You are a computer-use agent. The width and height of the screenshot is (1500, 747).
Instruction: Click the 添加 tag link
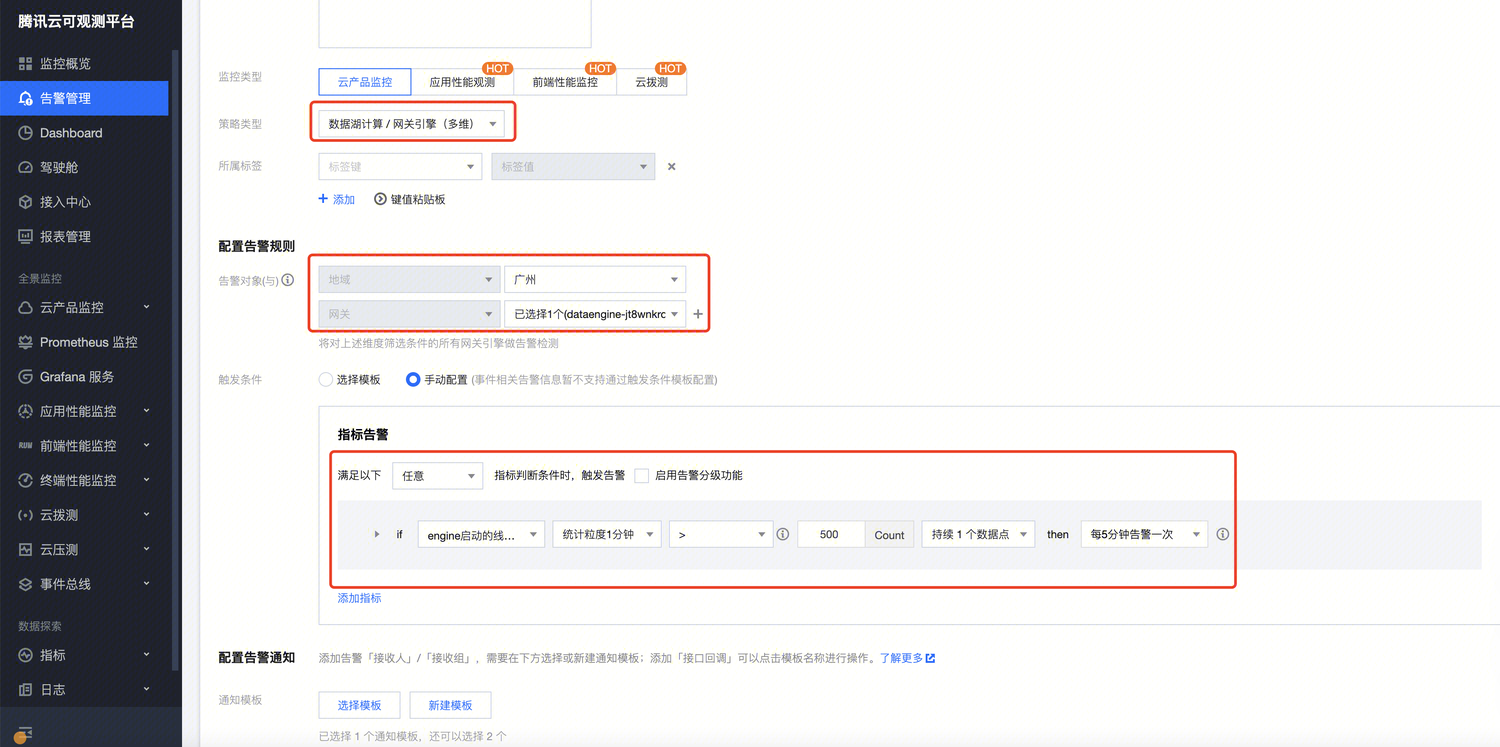337,199
